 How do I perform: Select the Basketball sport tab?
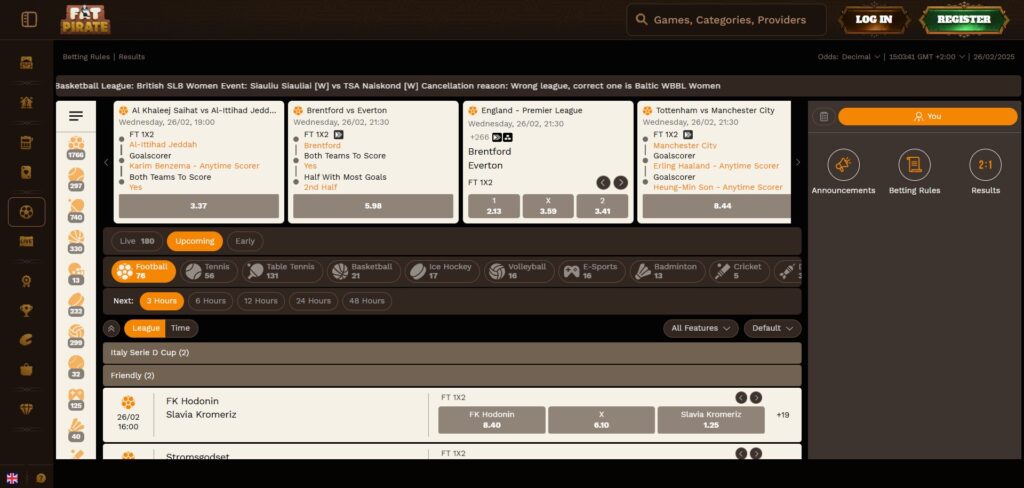click(363, 271)
